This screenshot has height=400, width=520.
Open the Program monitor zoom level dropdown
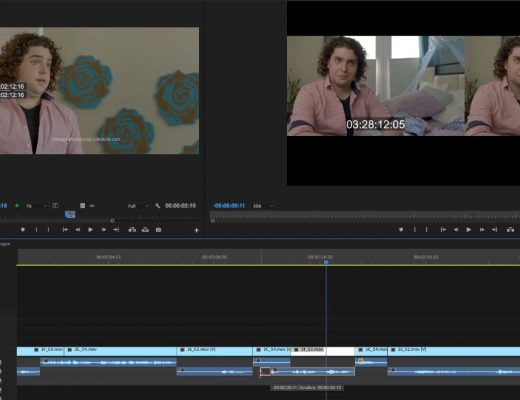(263, 206)
